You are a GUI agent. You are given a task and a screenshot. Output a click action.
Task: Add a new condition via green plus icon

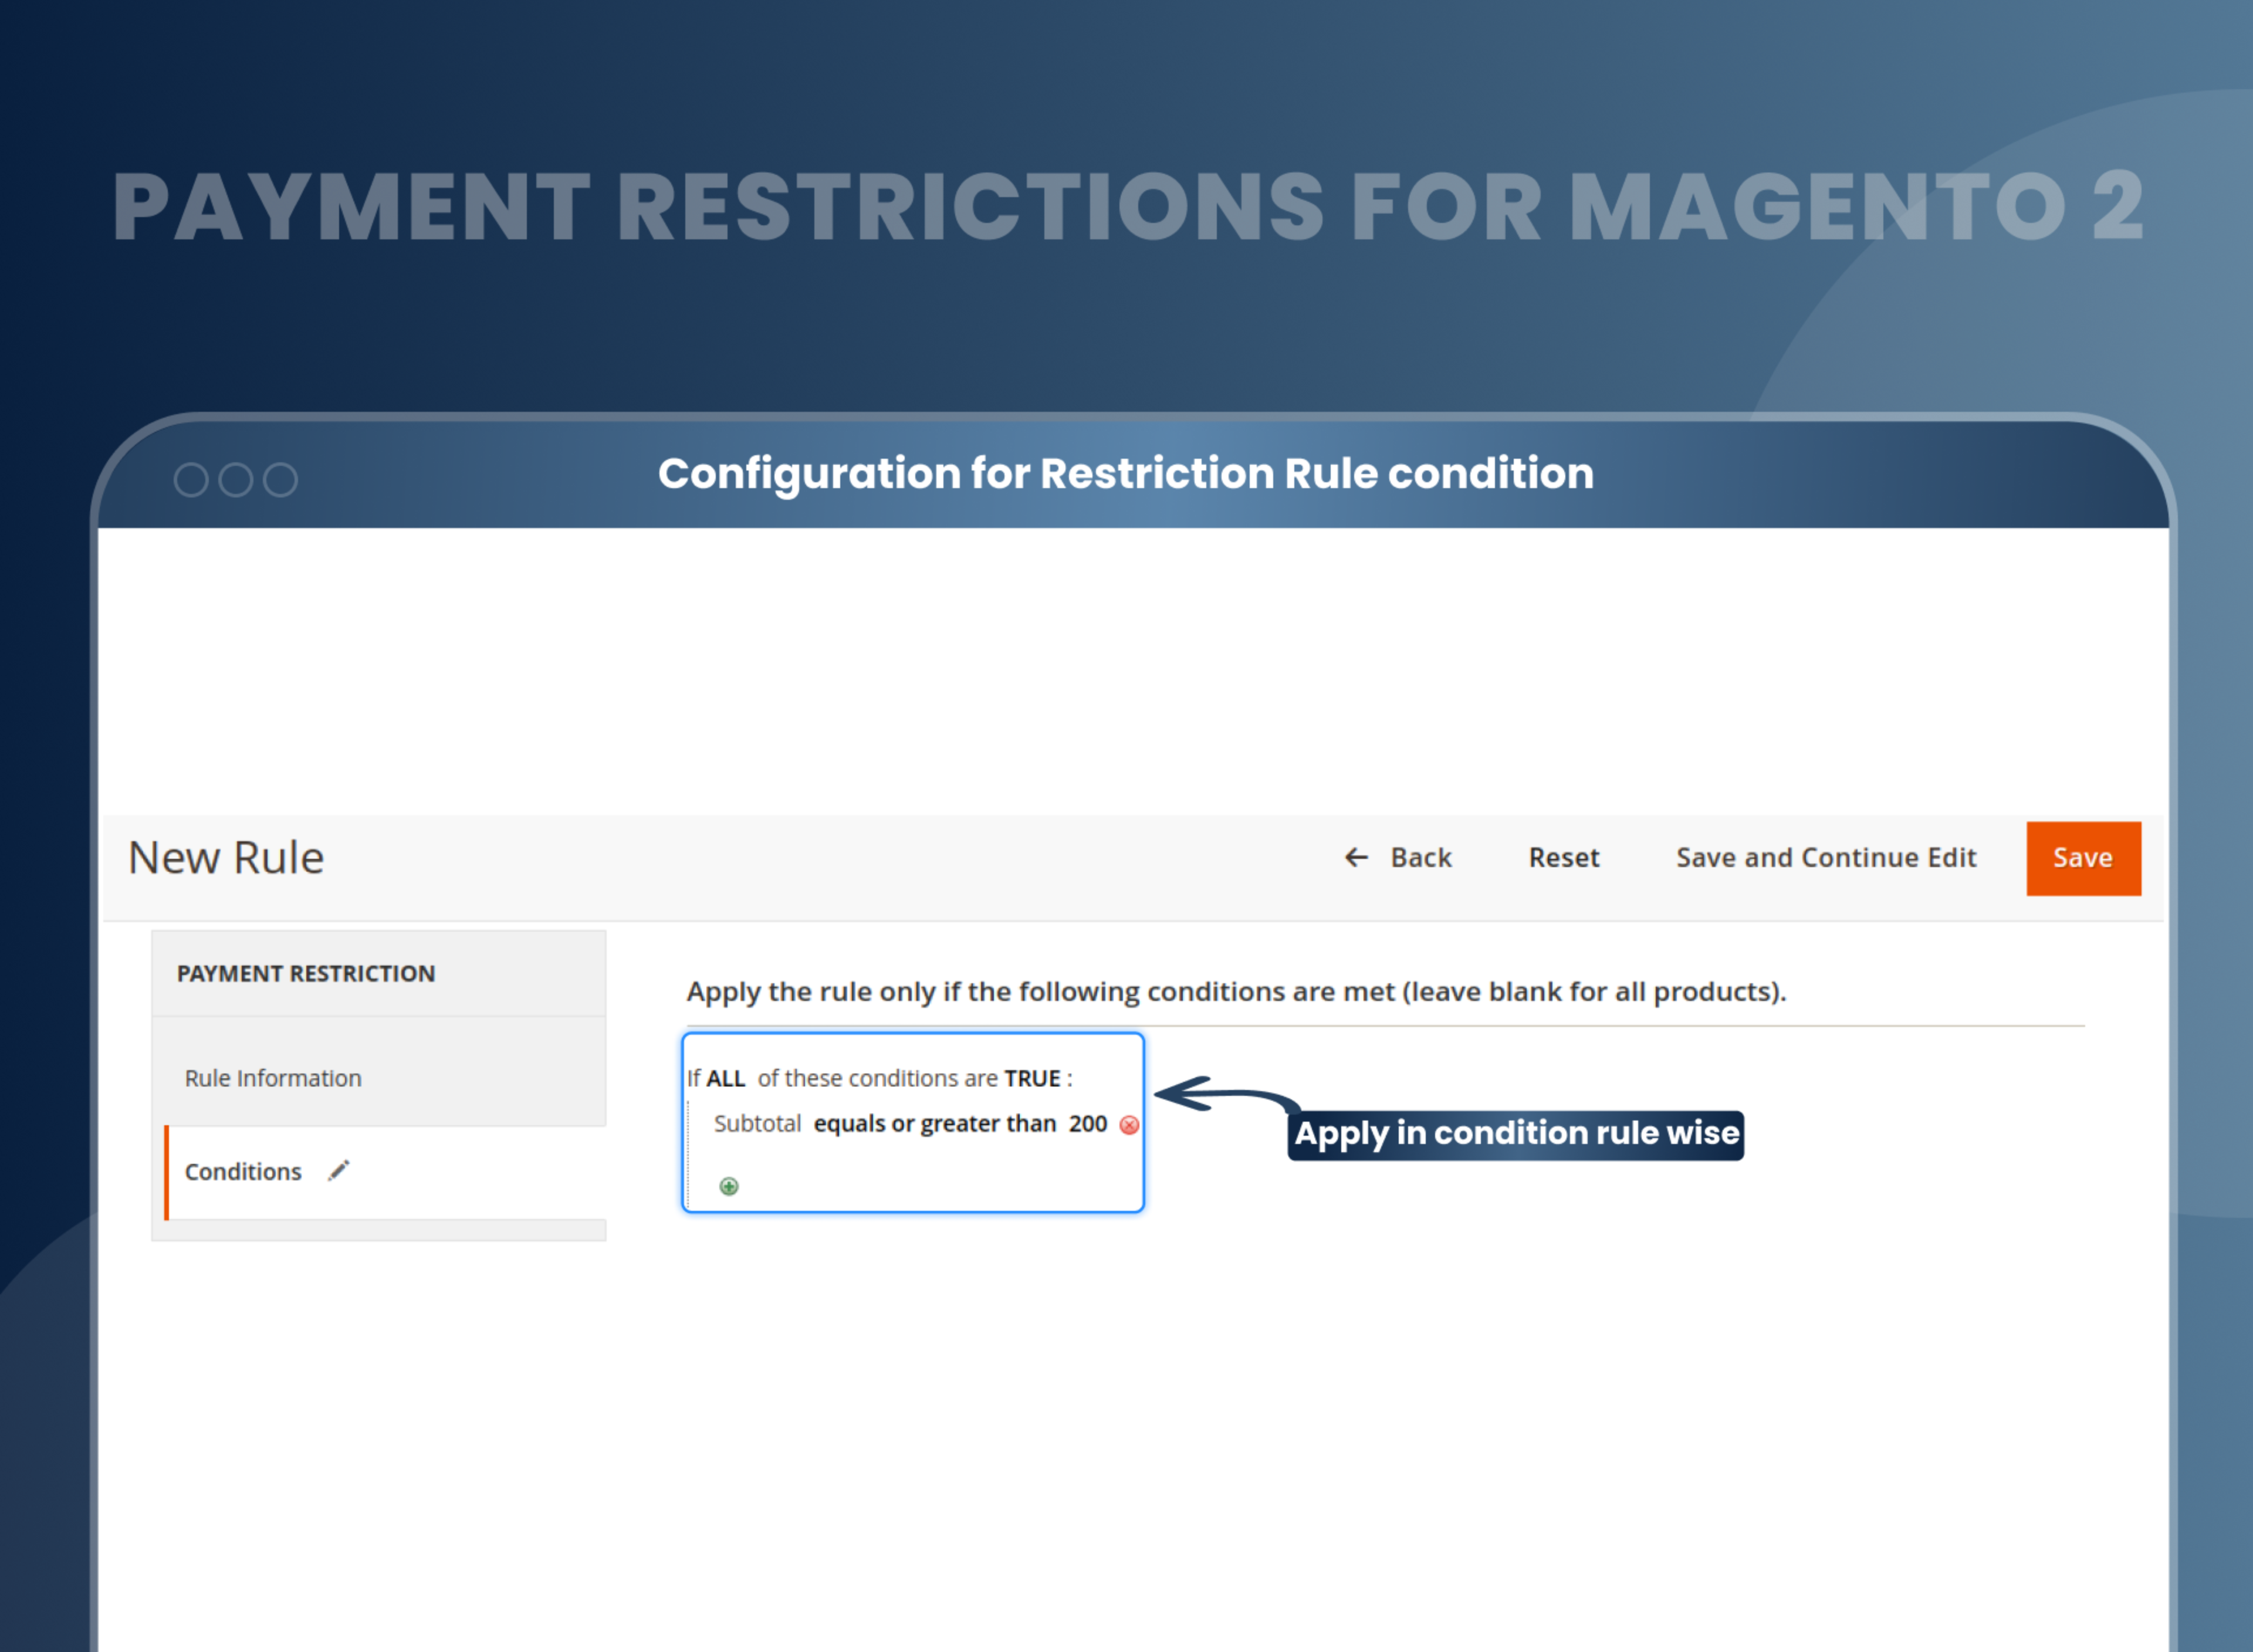point(728,1187)
